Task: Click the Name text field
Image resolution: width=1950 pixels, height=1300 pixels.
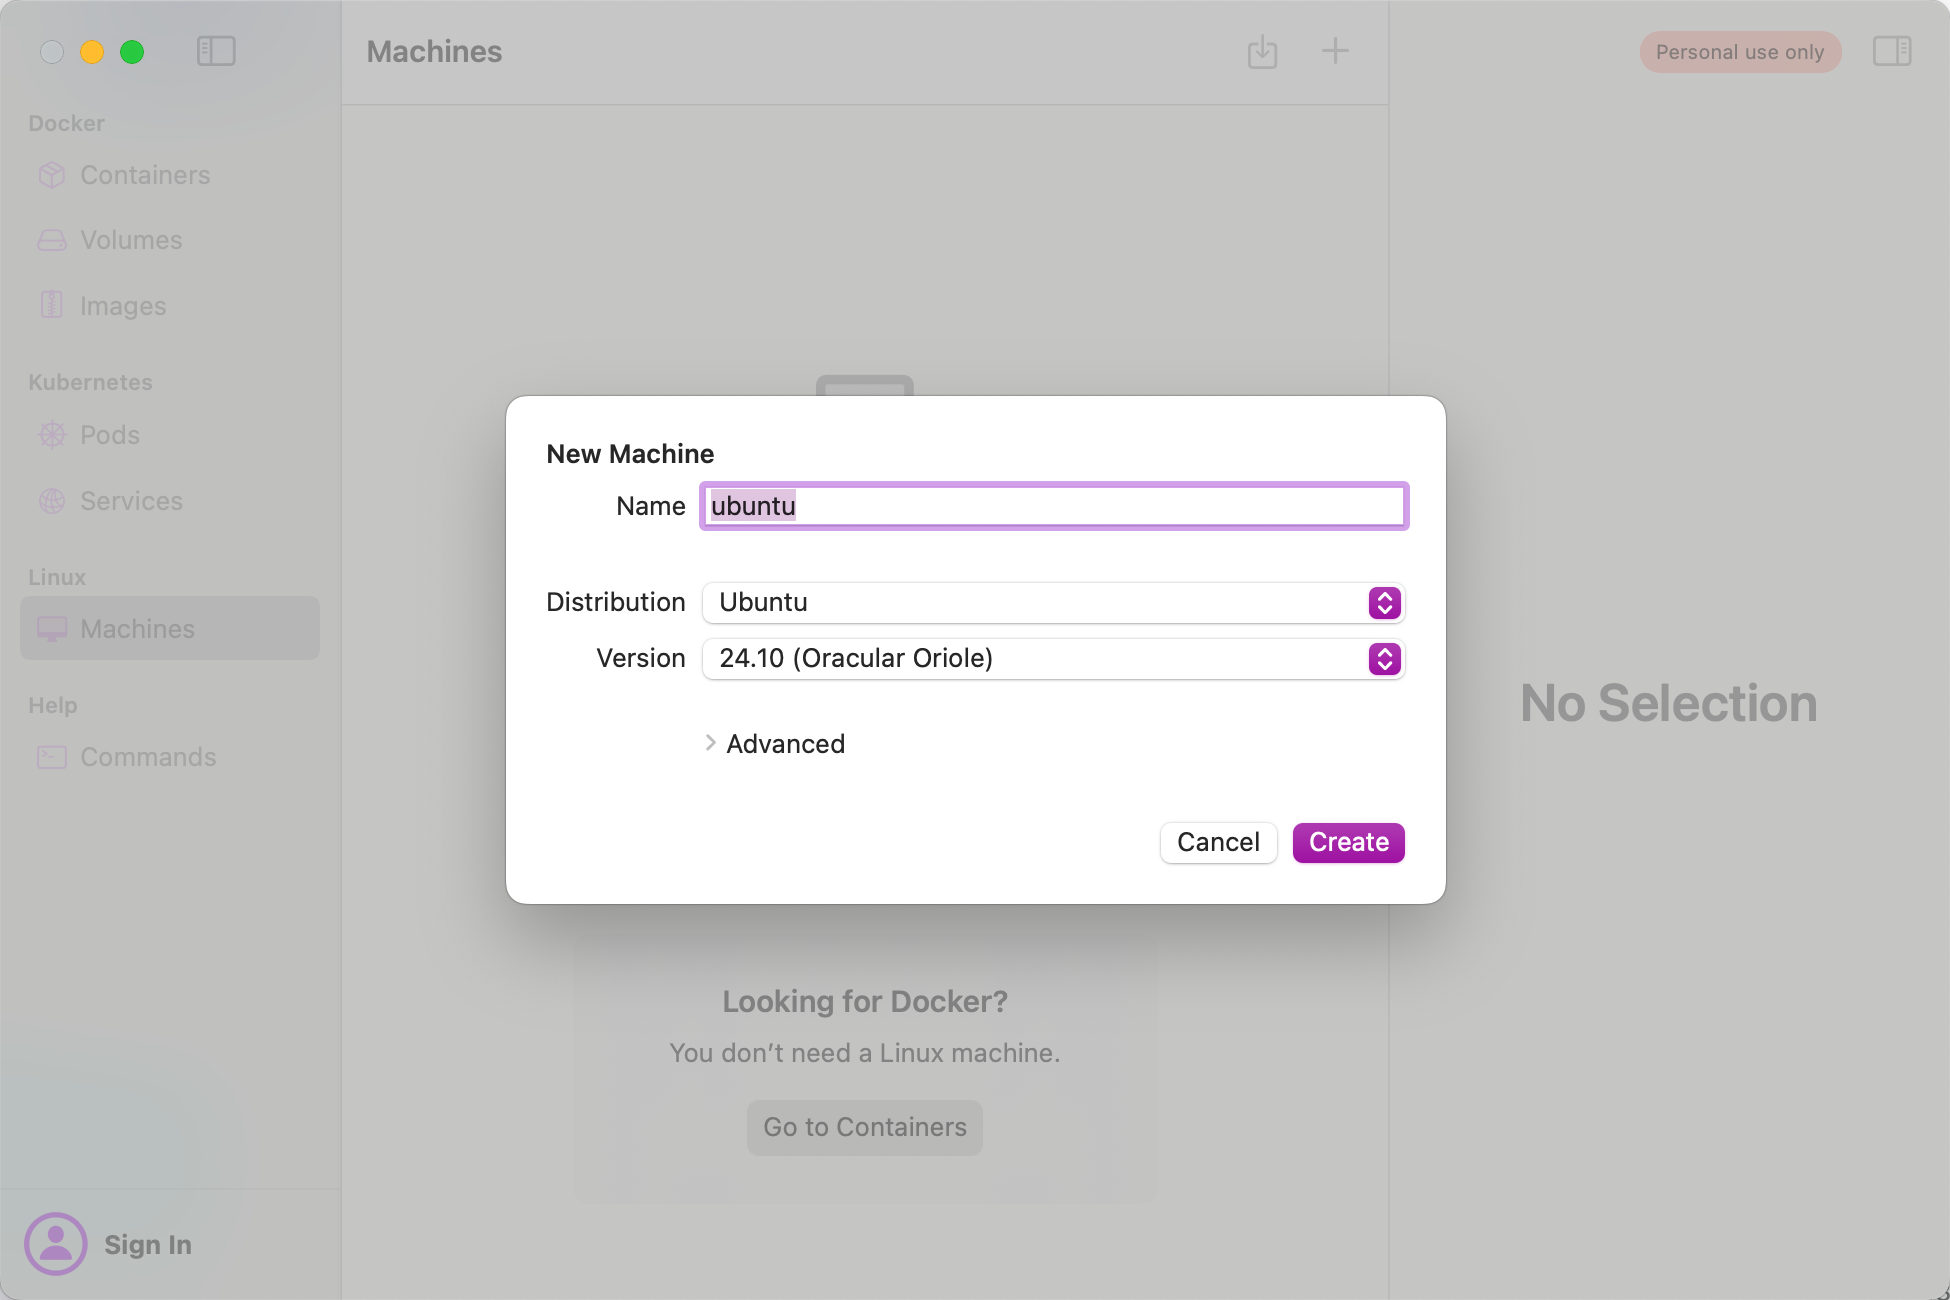Action: (1053, 506)
